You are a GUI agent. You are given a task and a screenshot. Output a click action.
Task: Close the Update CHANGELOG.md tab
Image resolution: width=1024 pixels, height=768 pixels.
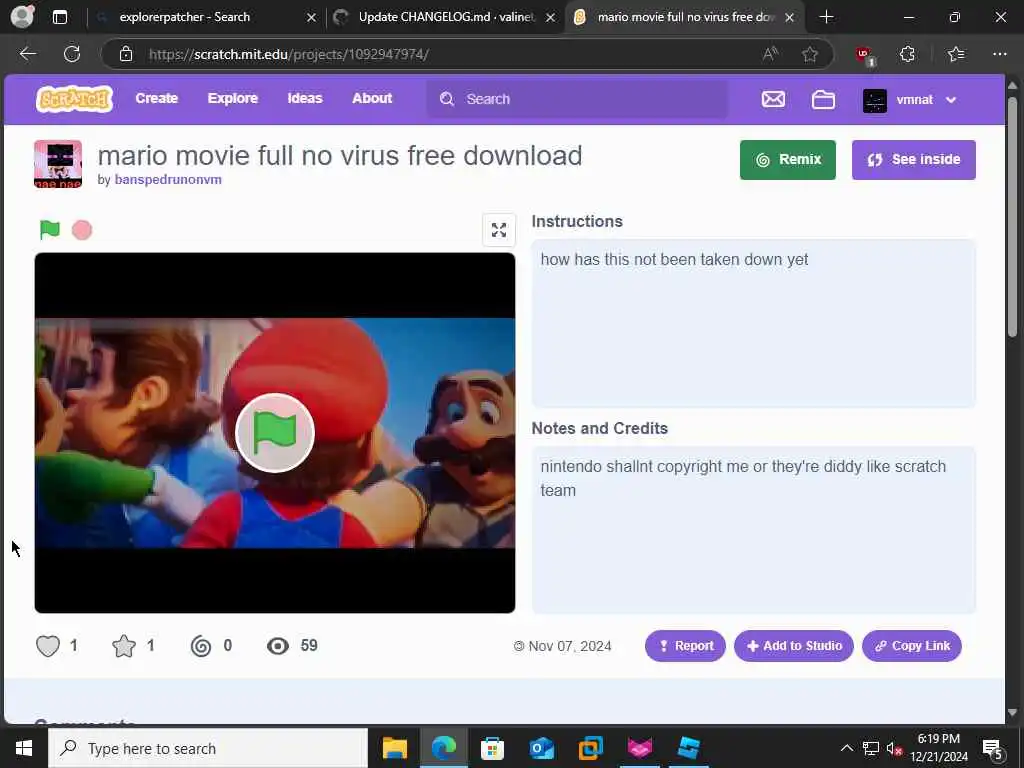[551, 18]
